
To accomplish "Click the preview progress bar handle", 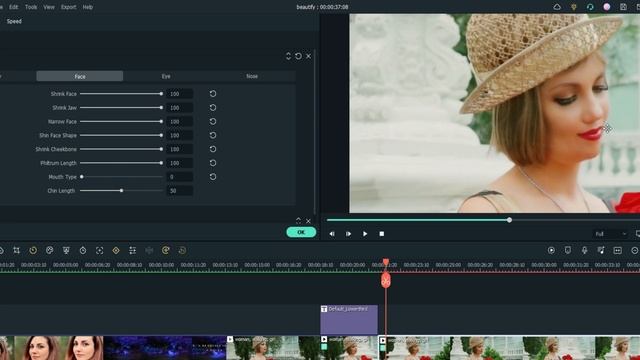I will 509,220.
